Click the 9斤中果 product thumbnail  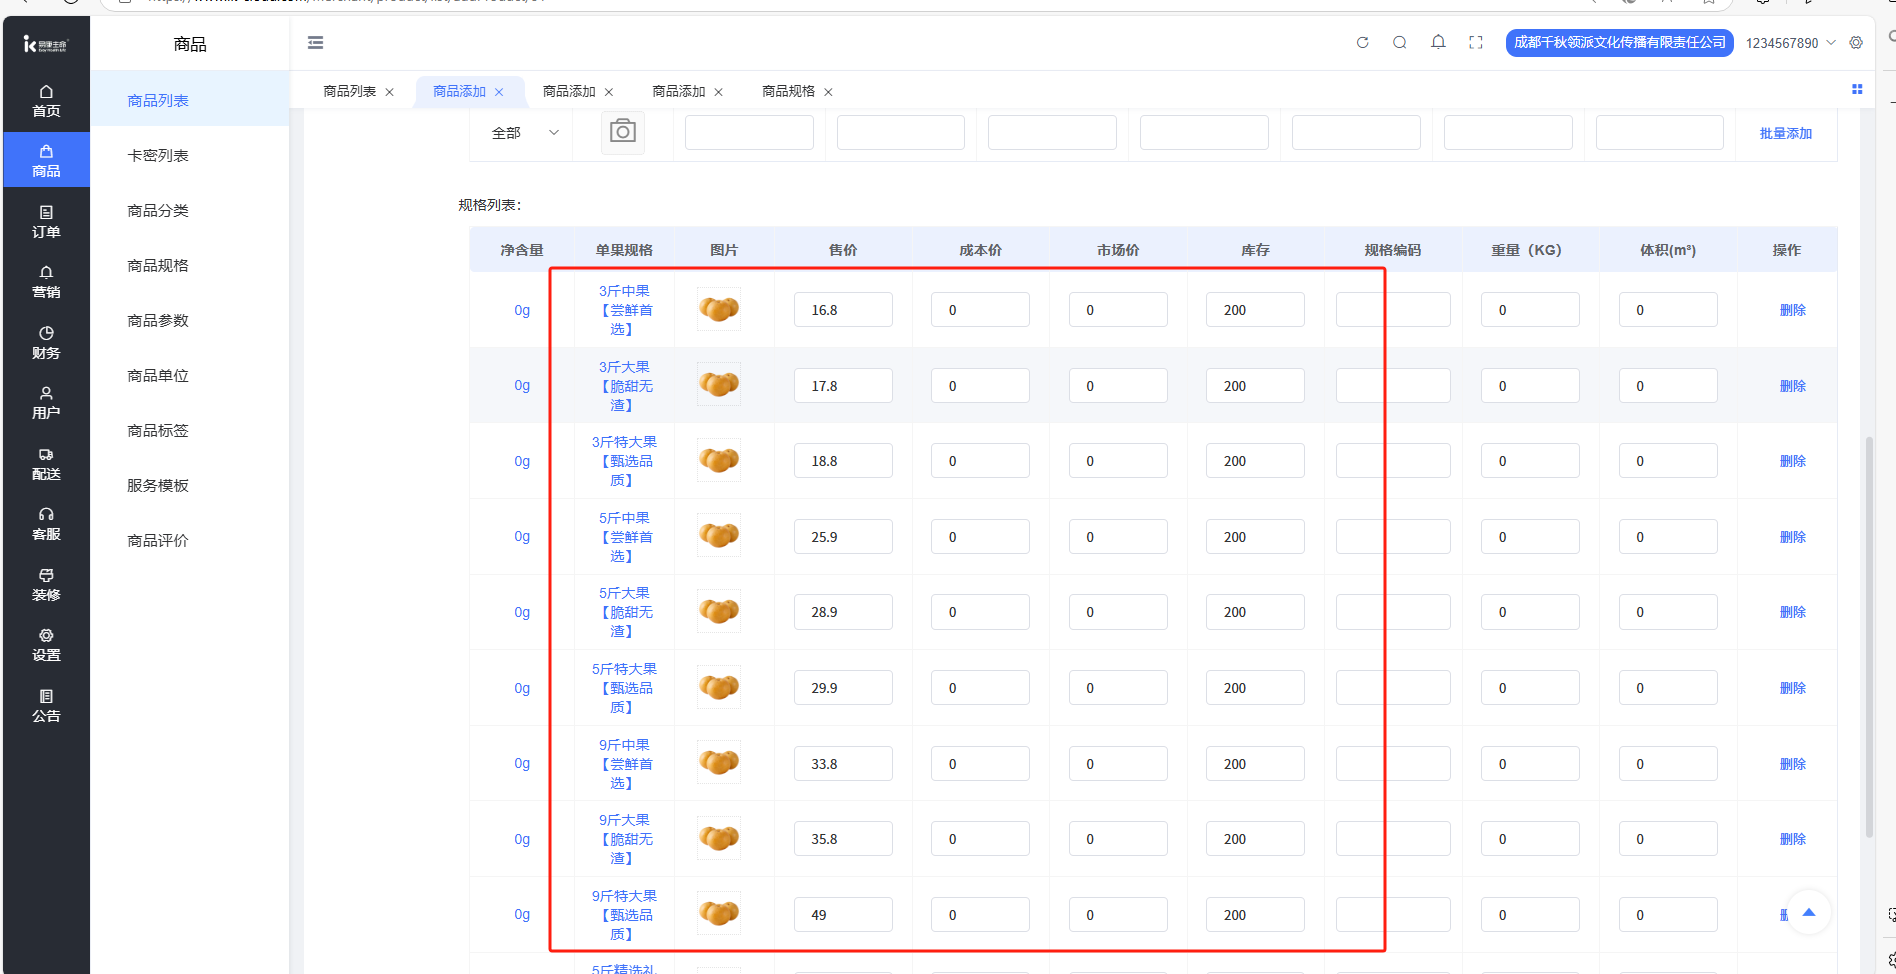[719, 763]
